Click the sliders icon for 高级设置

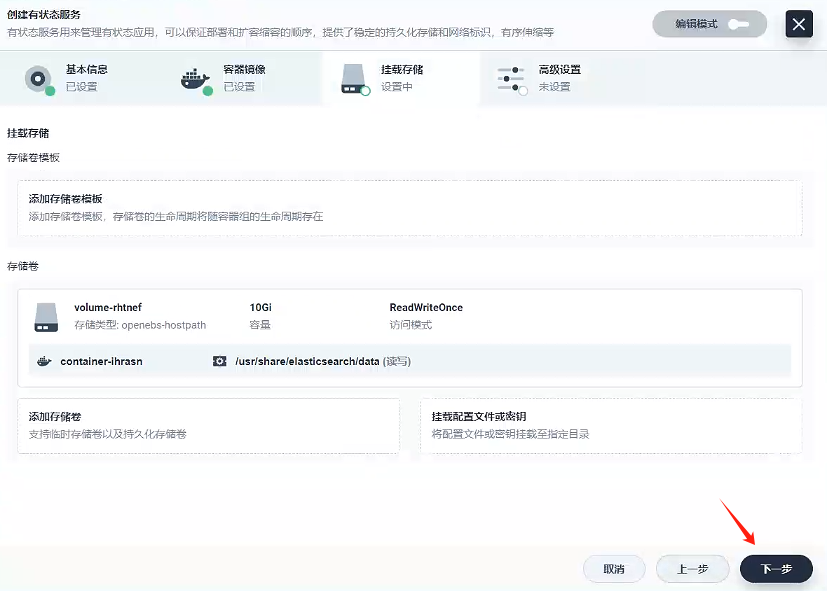pos(512,80)
